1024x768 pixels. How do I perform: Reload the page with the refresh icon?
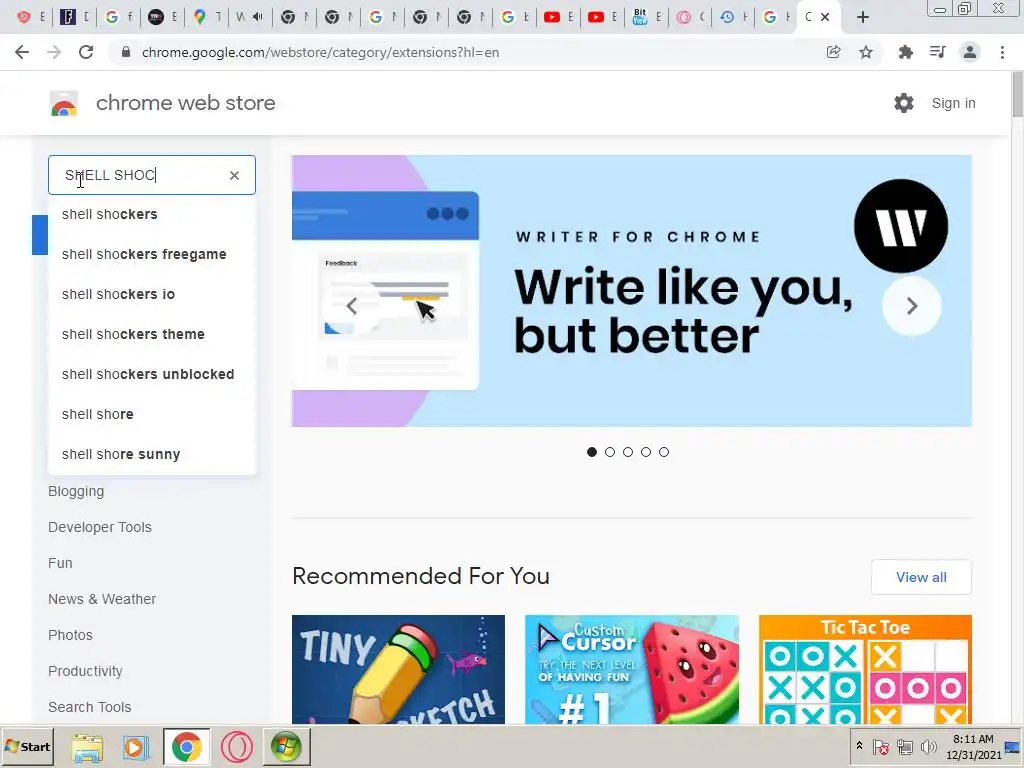(86, 52)
